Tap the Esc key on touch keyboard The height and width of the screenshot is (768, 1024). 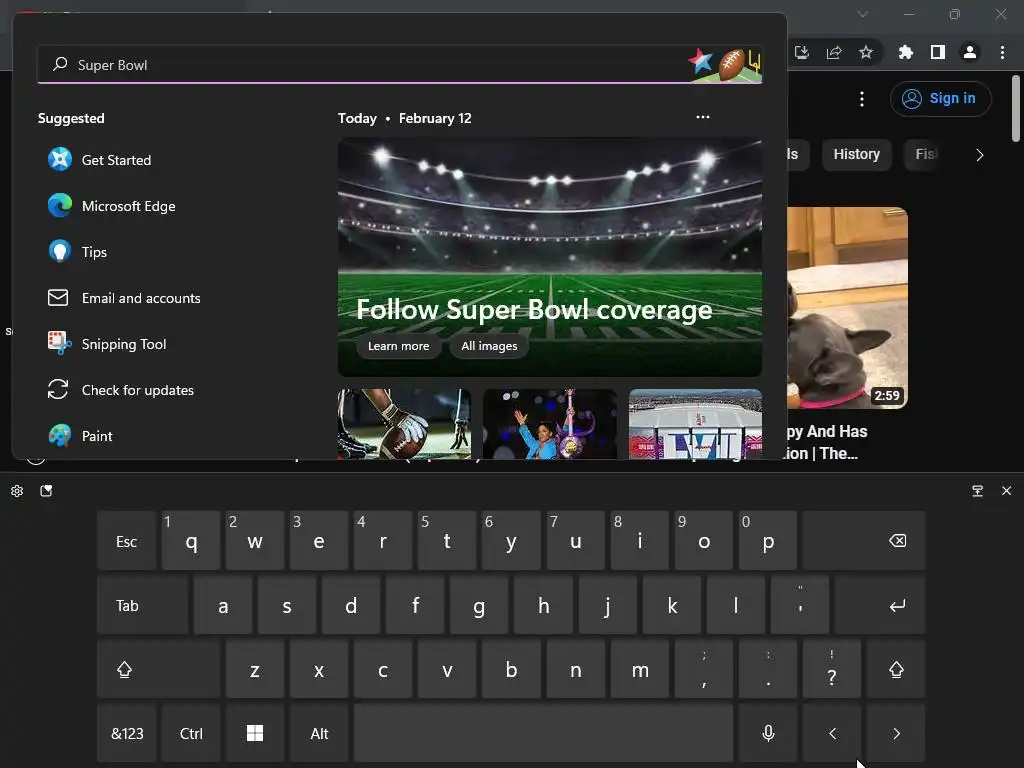[x=127, y=541]
